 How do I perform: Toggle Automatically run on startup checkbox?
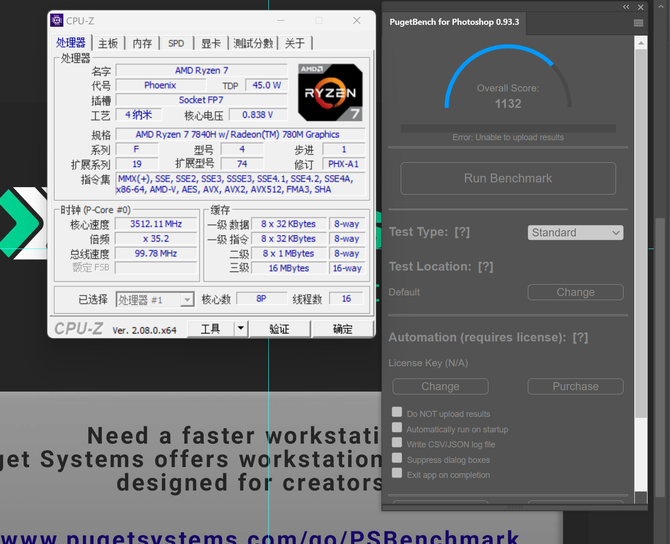[x=397, y=428]
